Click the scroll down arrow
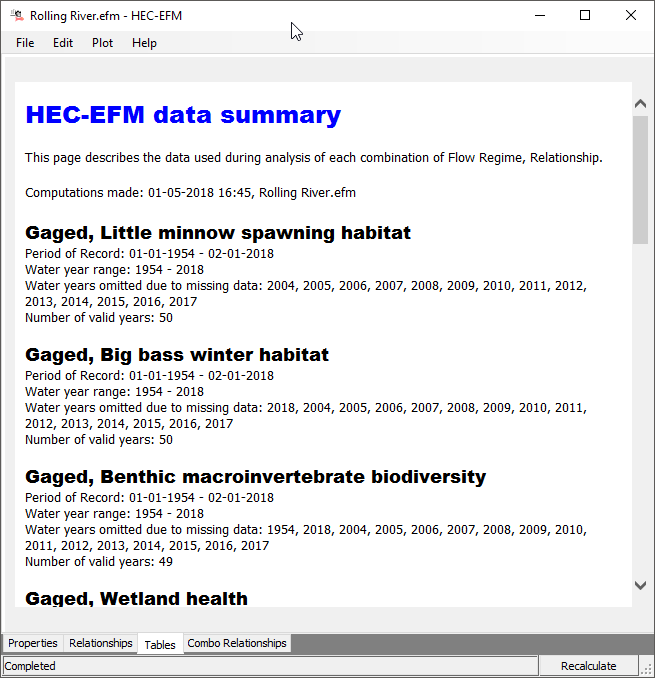The width and height of the screenshot is (655, 678). tap(640, 585)
